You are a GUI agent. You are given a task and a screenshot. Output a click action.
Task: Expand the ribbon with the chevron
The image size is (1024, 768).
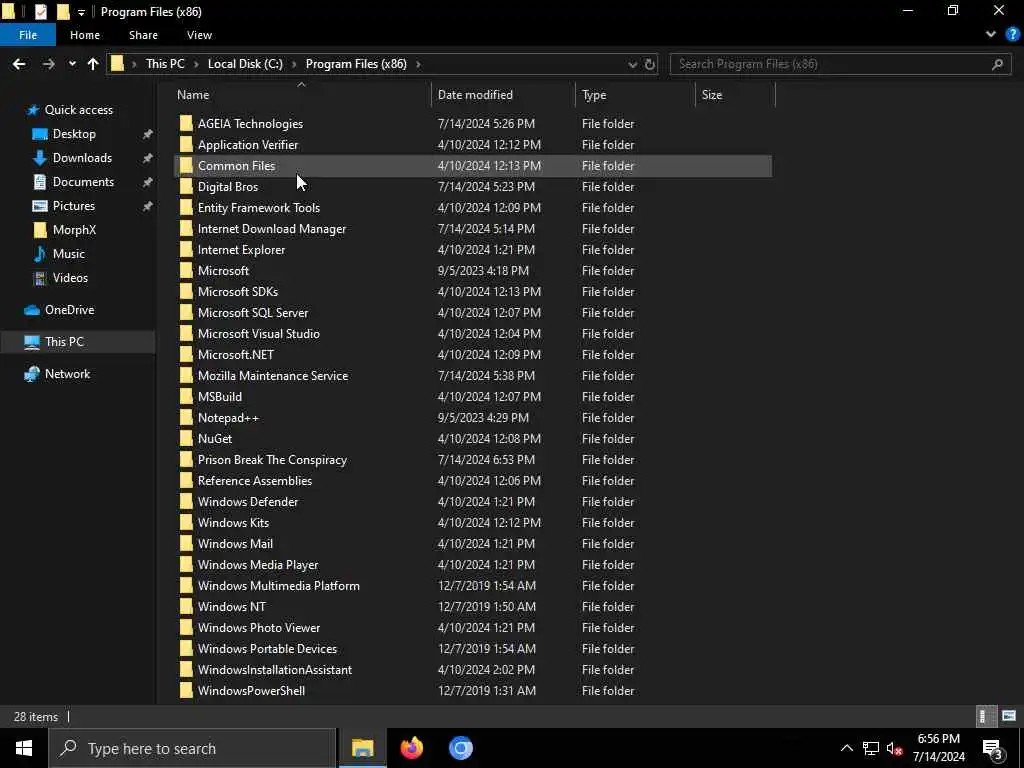991,35
